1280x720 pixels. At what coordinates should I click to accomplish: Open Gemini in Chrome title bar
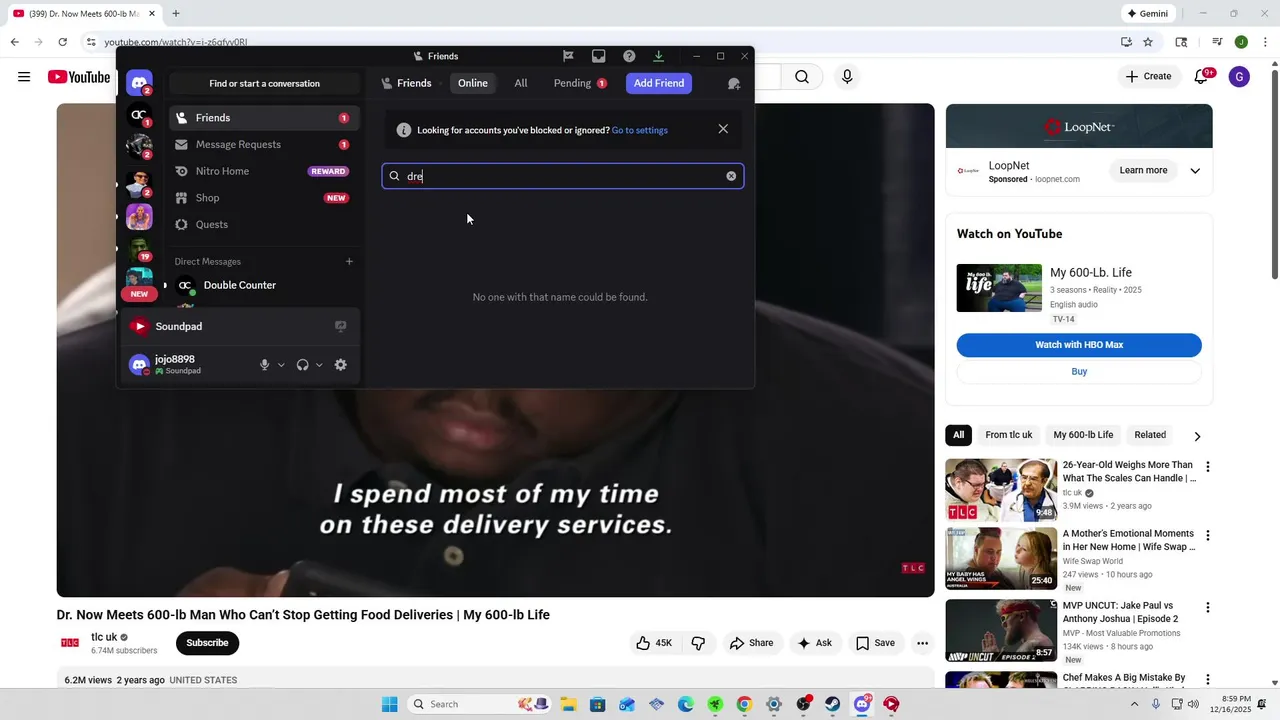coord(1148,14)
